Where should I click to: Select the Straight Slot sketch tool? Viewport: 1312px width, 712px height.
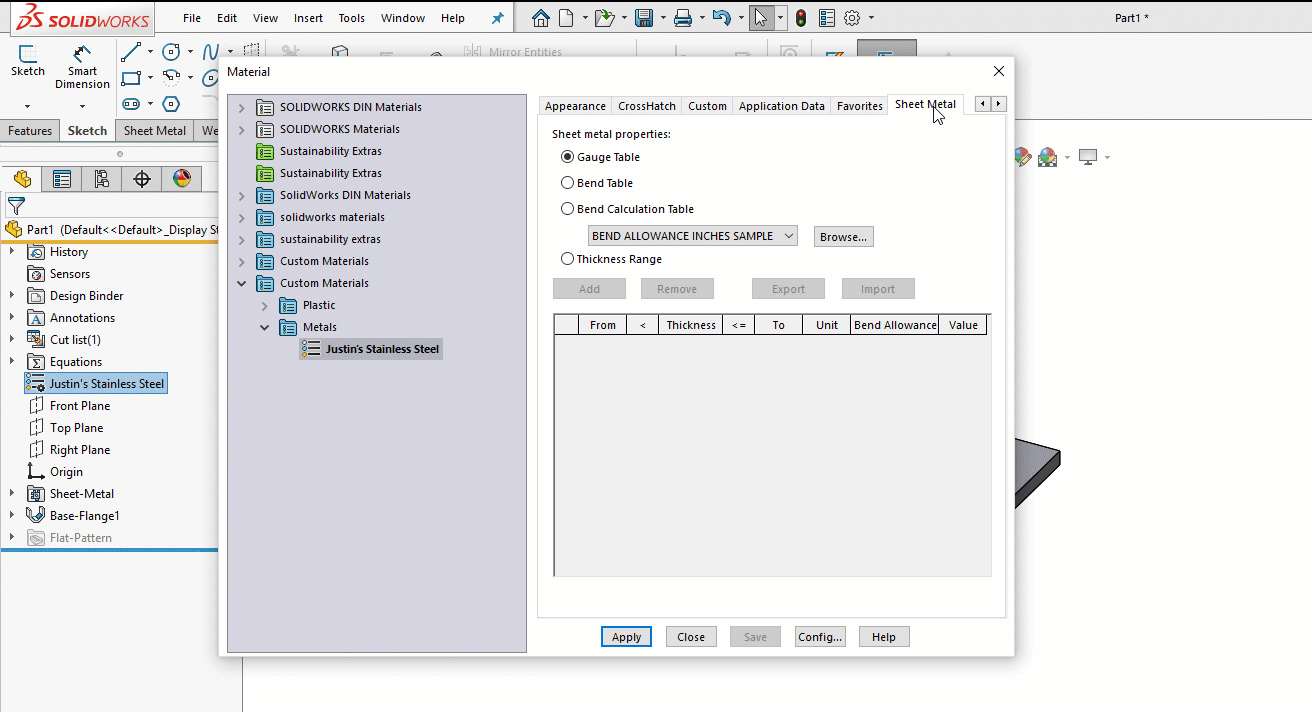pyautogui.click(x=130, y=104)
